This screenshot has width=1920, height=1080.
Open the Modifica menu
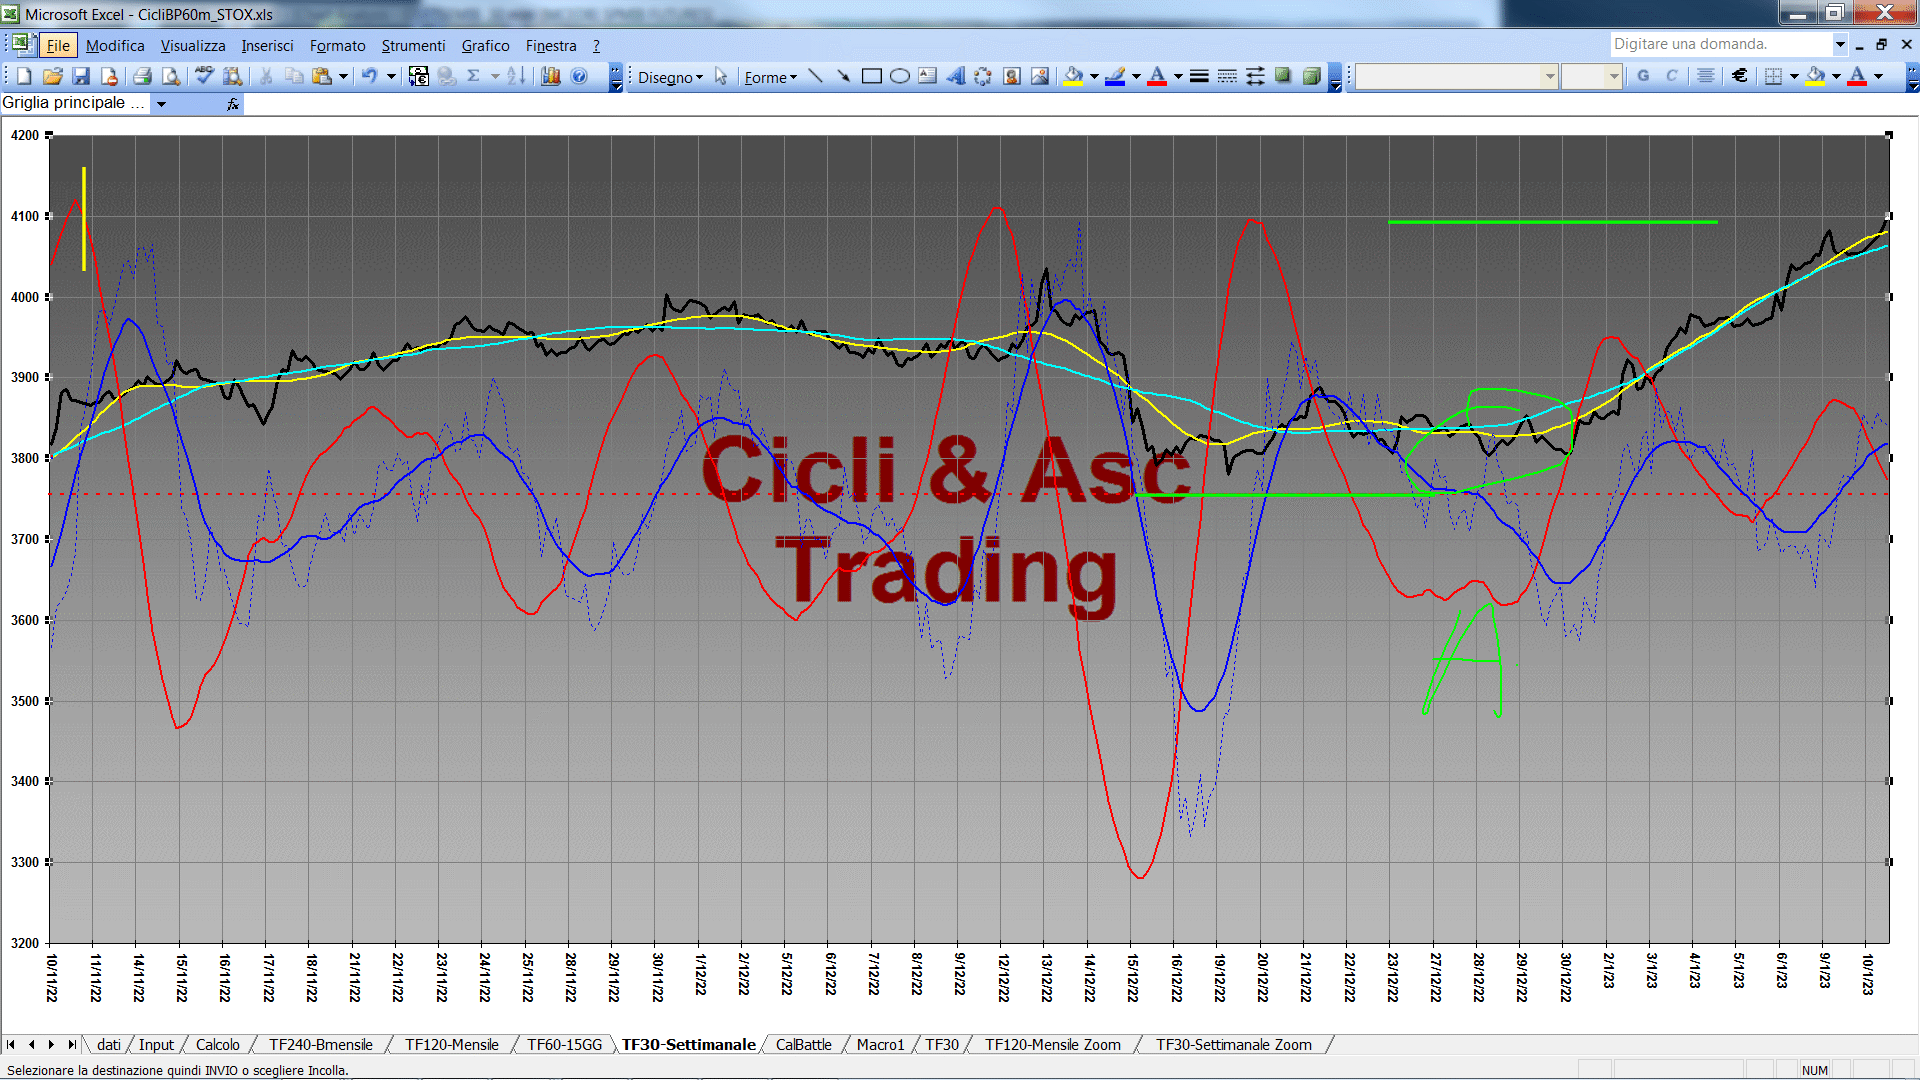[115, 46]
